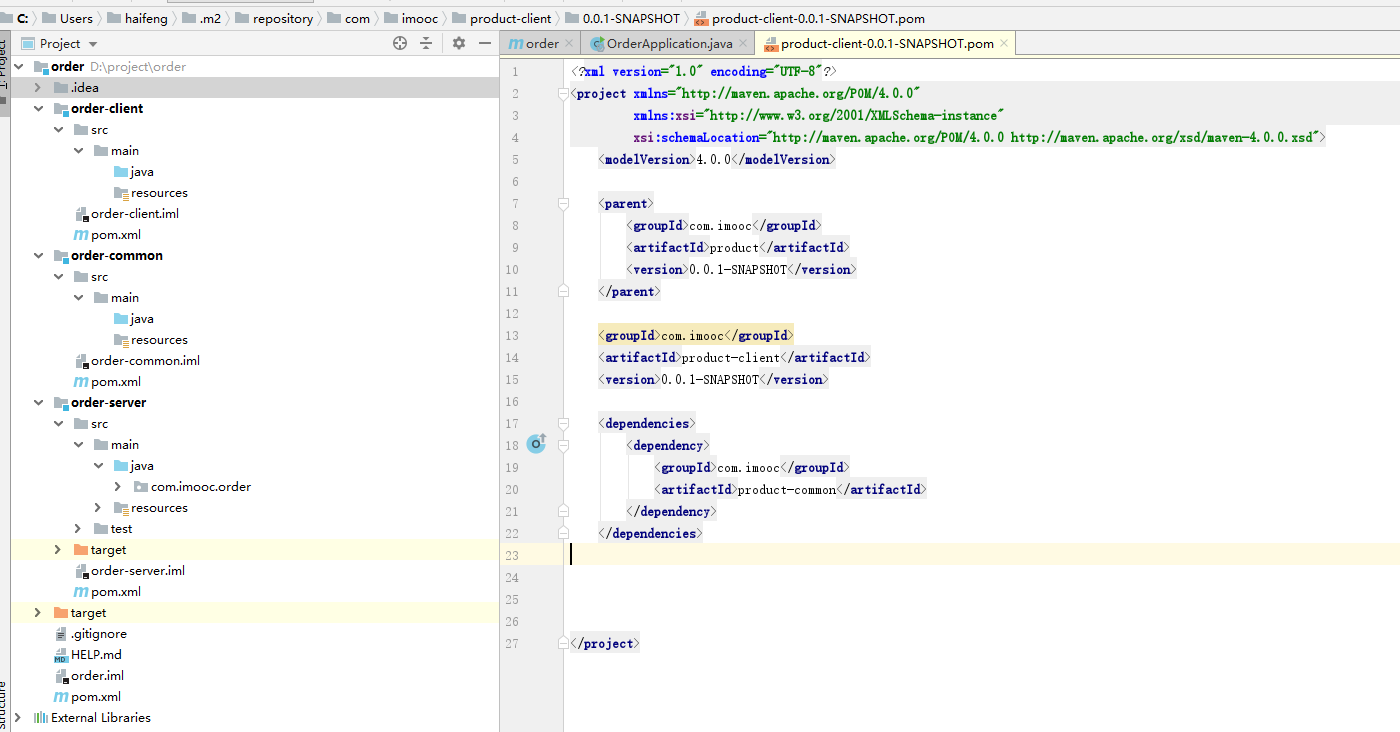Click line number 23 in the gutter
1400x732 pixels.
pyautogui.click(x=512, y=555)
